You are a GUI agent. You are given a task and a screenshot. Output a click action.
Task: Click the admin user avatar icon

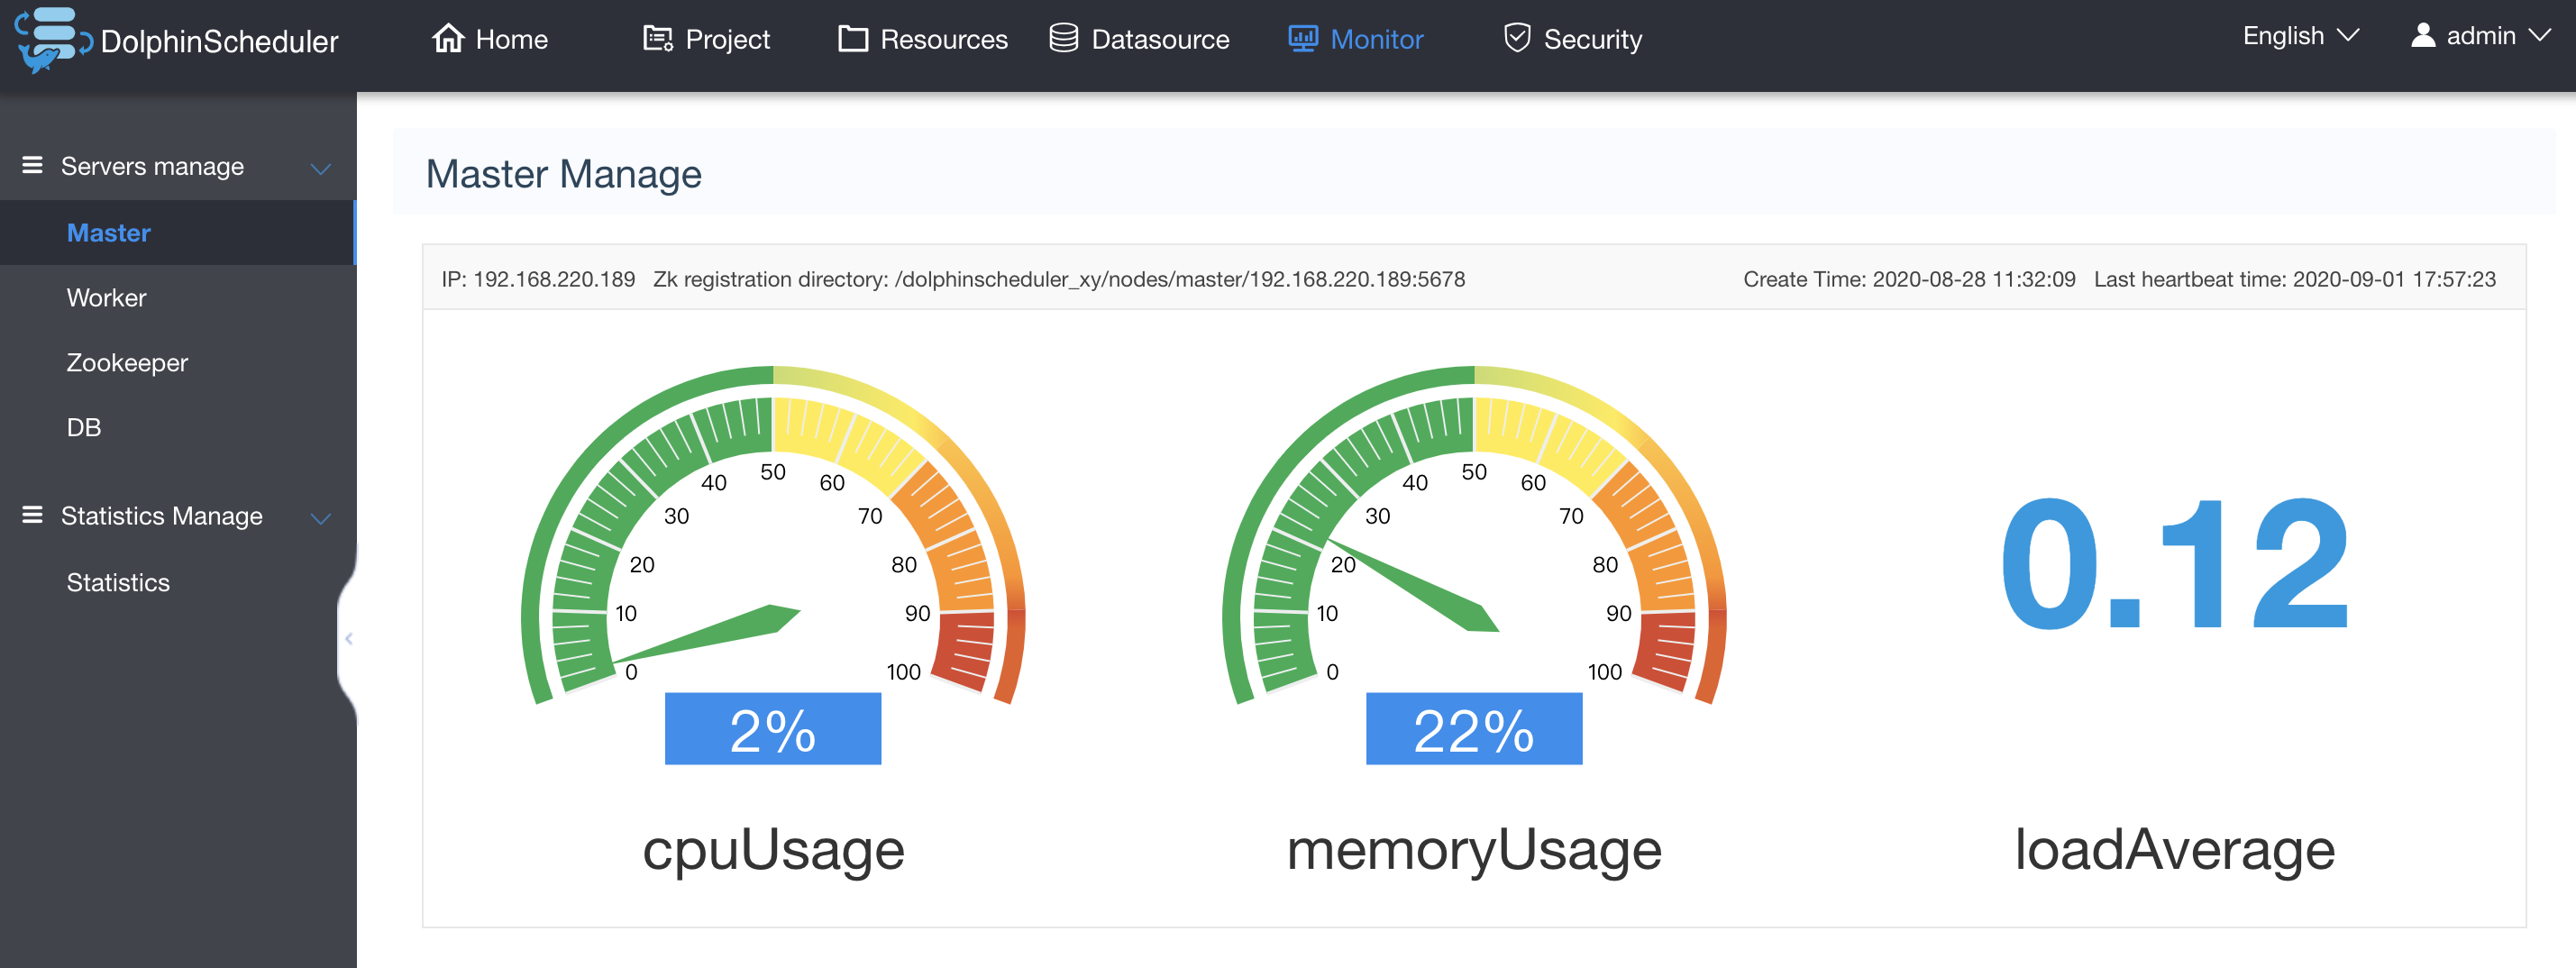[x=2422, y=35]
